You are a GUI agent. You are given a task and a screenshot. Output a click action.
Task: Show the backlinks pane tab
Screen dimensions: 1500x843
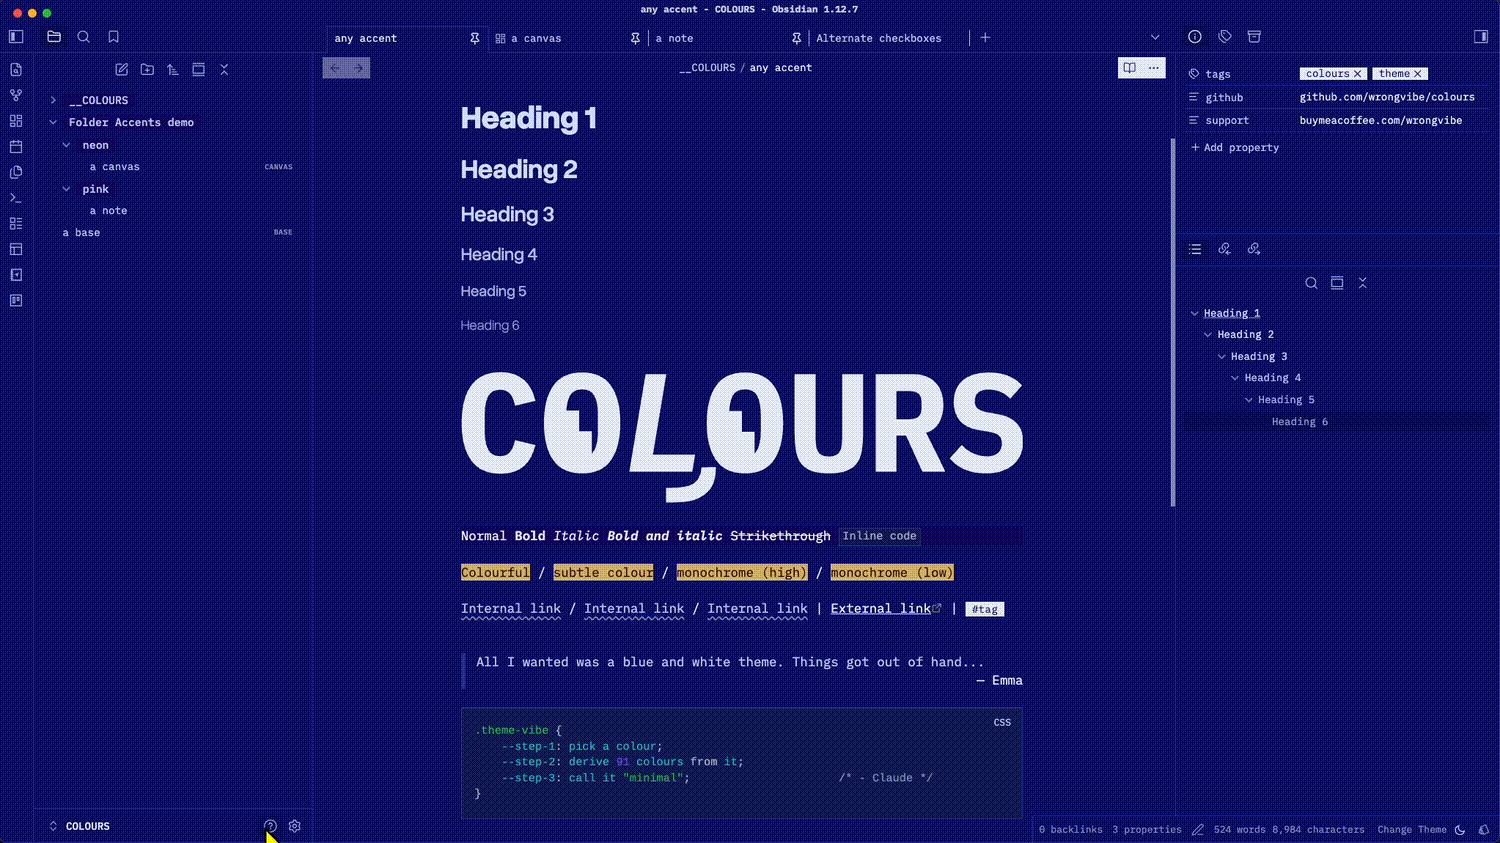pyautogui.click(x=1224, y=249)
